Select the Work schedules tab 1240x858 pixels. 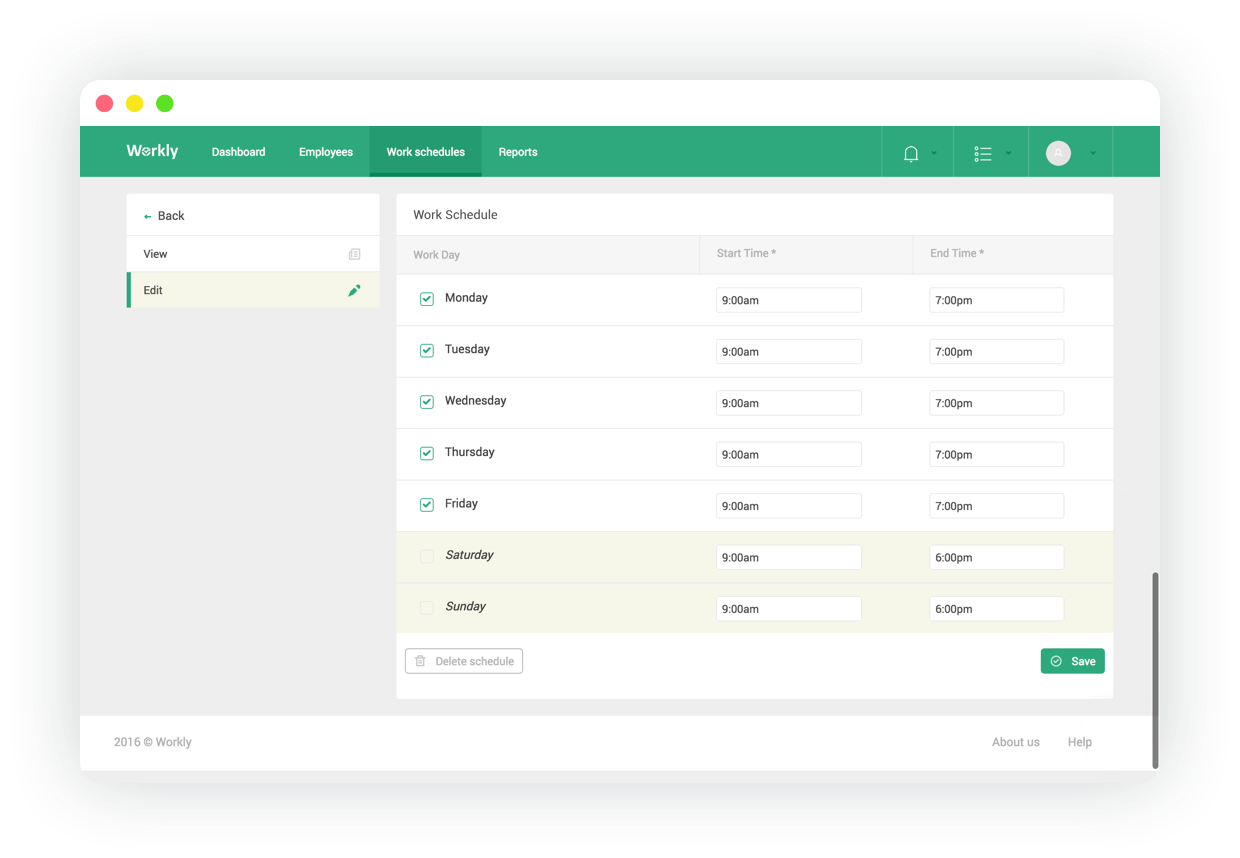pos(425,152)
